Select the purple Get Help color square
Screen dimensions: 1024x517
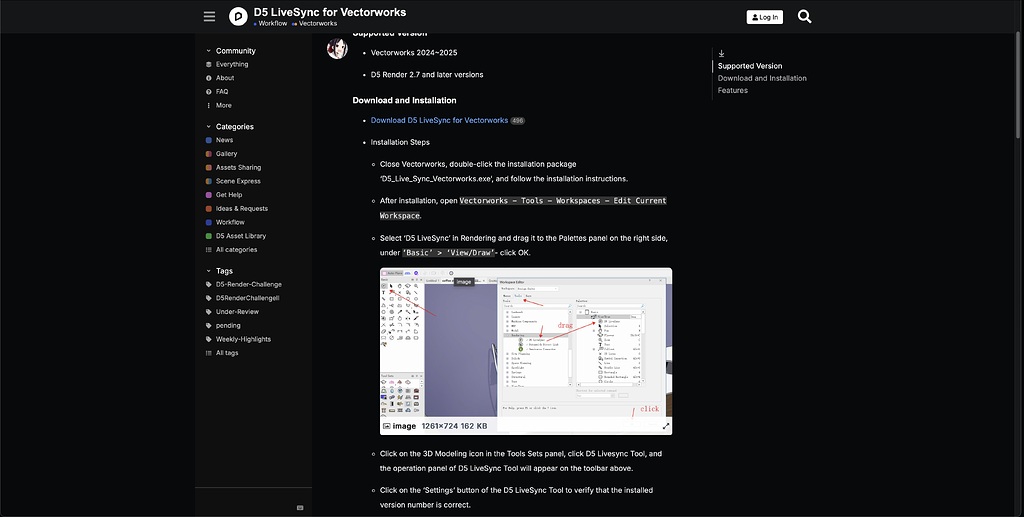pos(208,195)
